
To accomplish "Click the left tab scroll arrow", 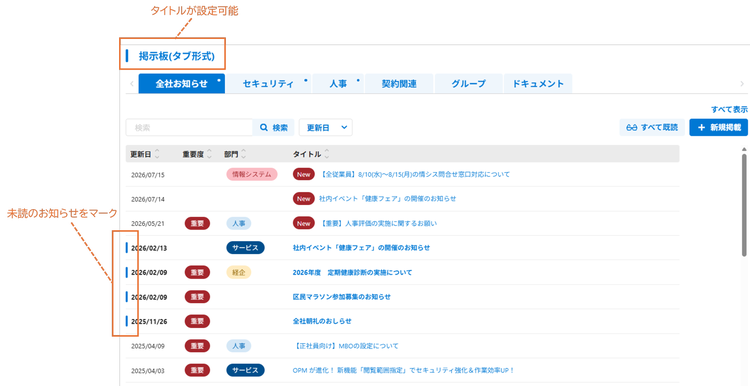I will click(132, 84).
